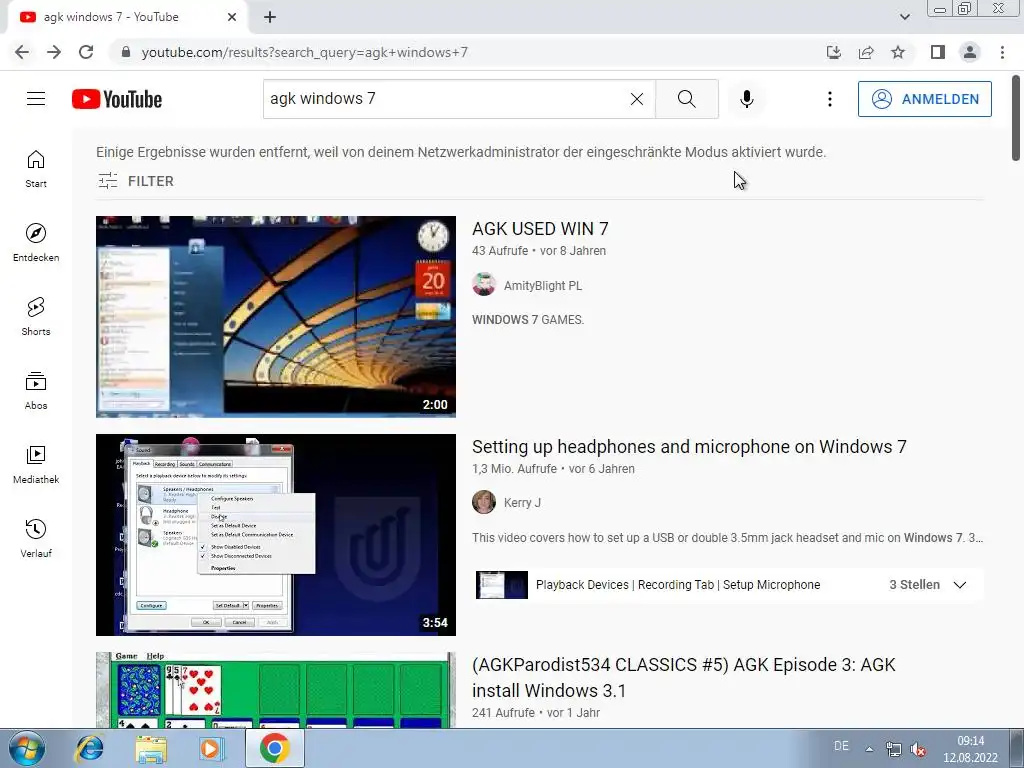Click the Kerry J channel avatar

click(484, 502)
